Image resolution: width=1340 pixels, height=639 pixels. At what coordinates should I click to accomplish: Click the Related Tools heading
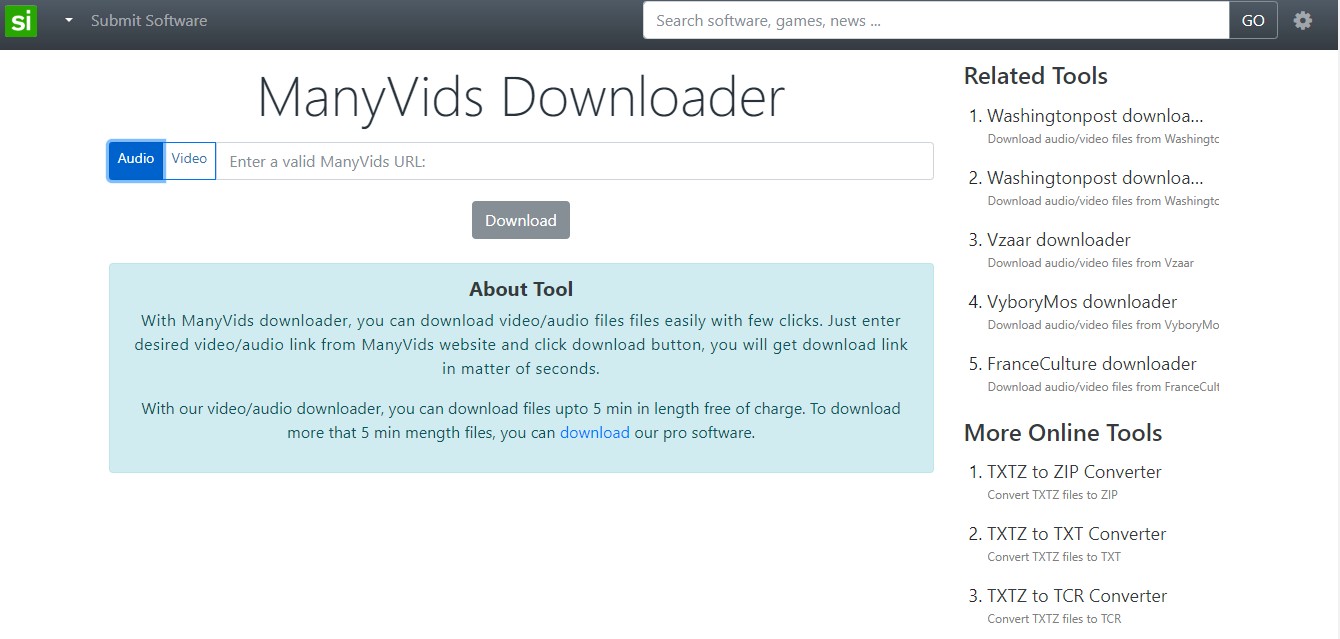tap(1036, 76)
